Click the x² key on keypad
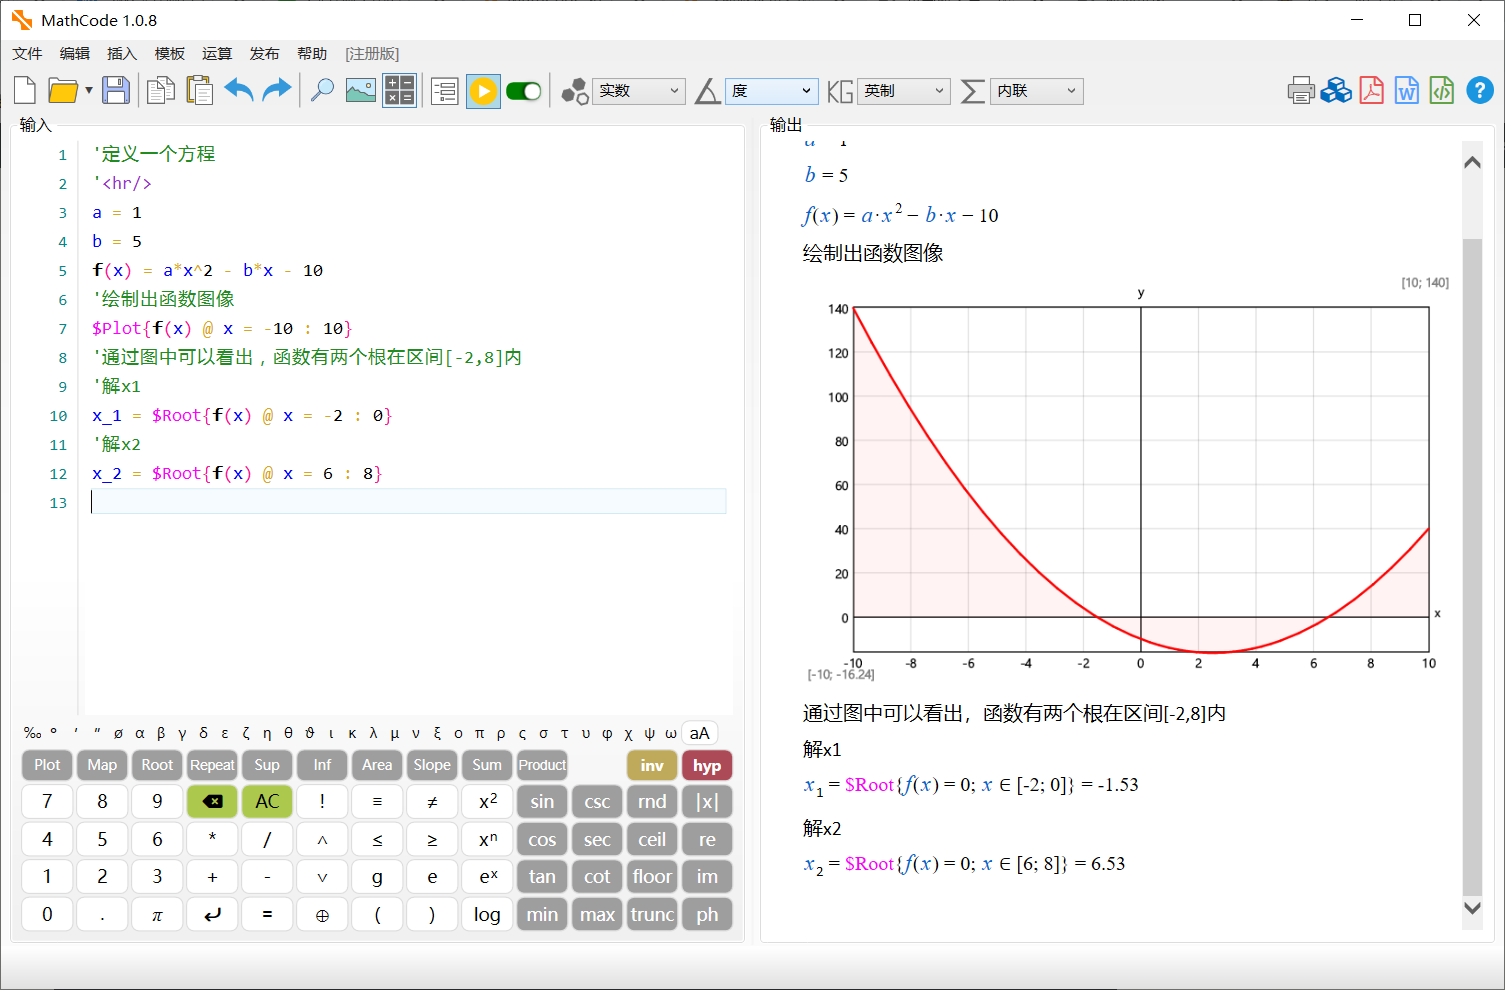Viewport: 1505px width, 990px height. [x=487, y=801]
